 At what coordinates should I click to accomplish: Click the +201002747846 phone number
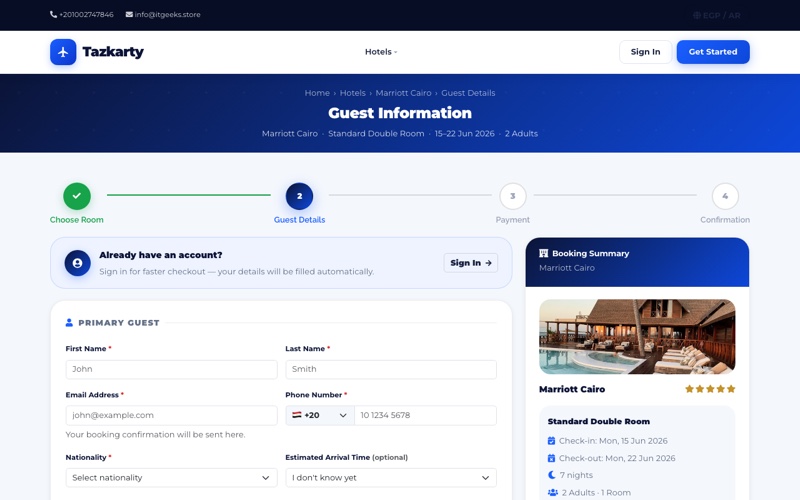86,14
